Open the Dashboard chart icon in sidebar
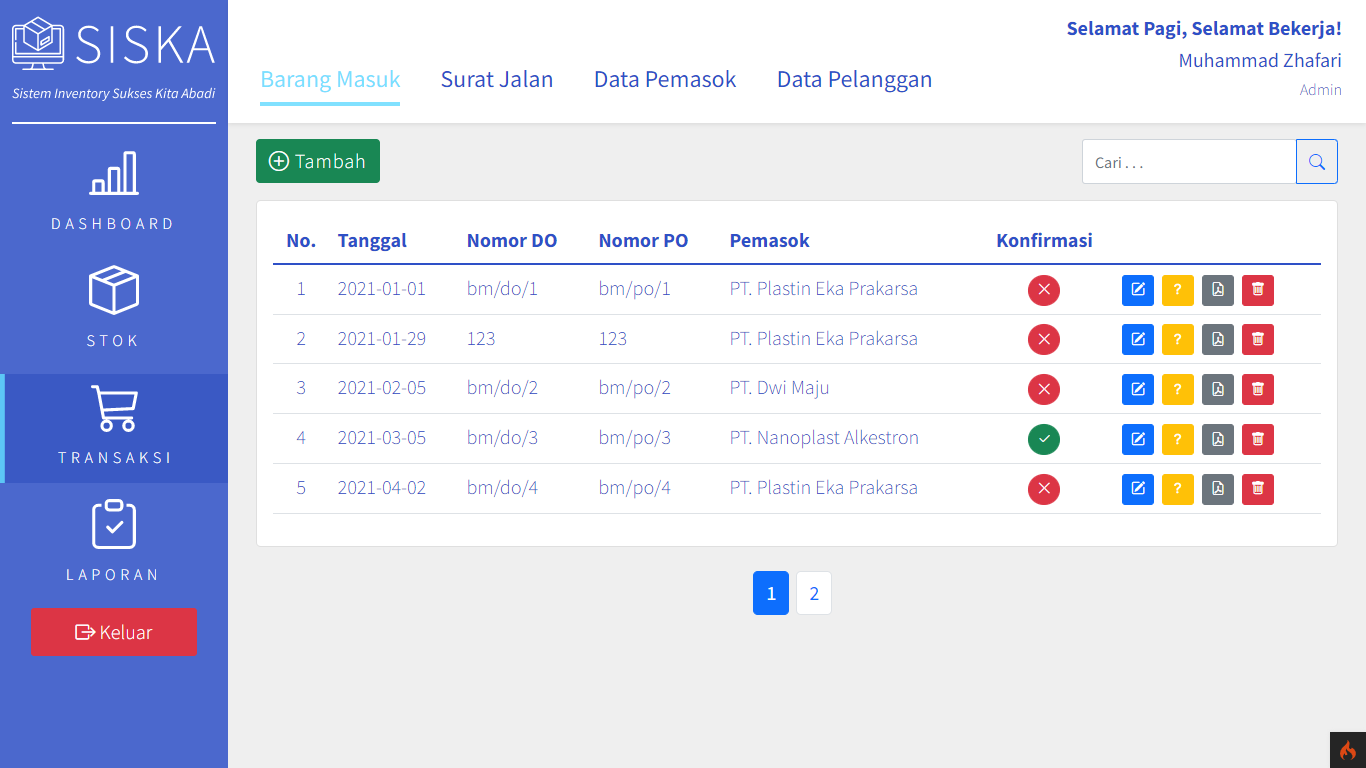The height and width of the screenshot is (768, 1366). (114, 174)
